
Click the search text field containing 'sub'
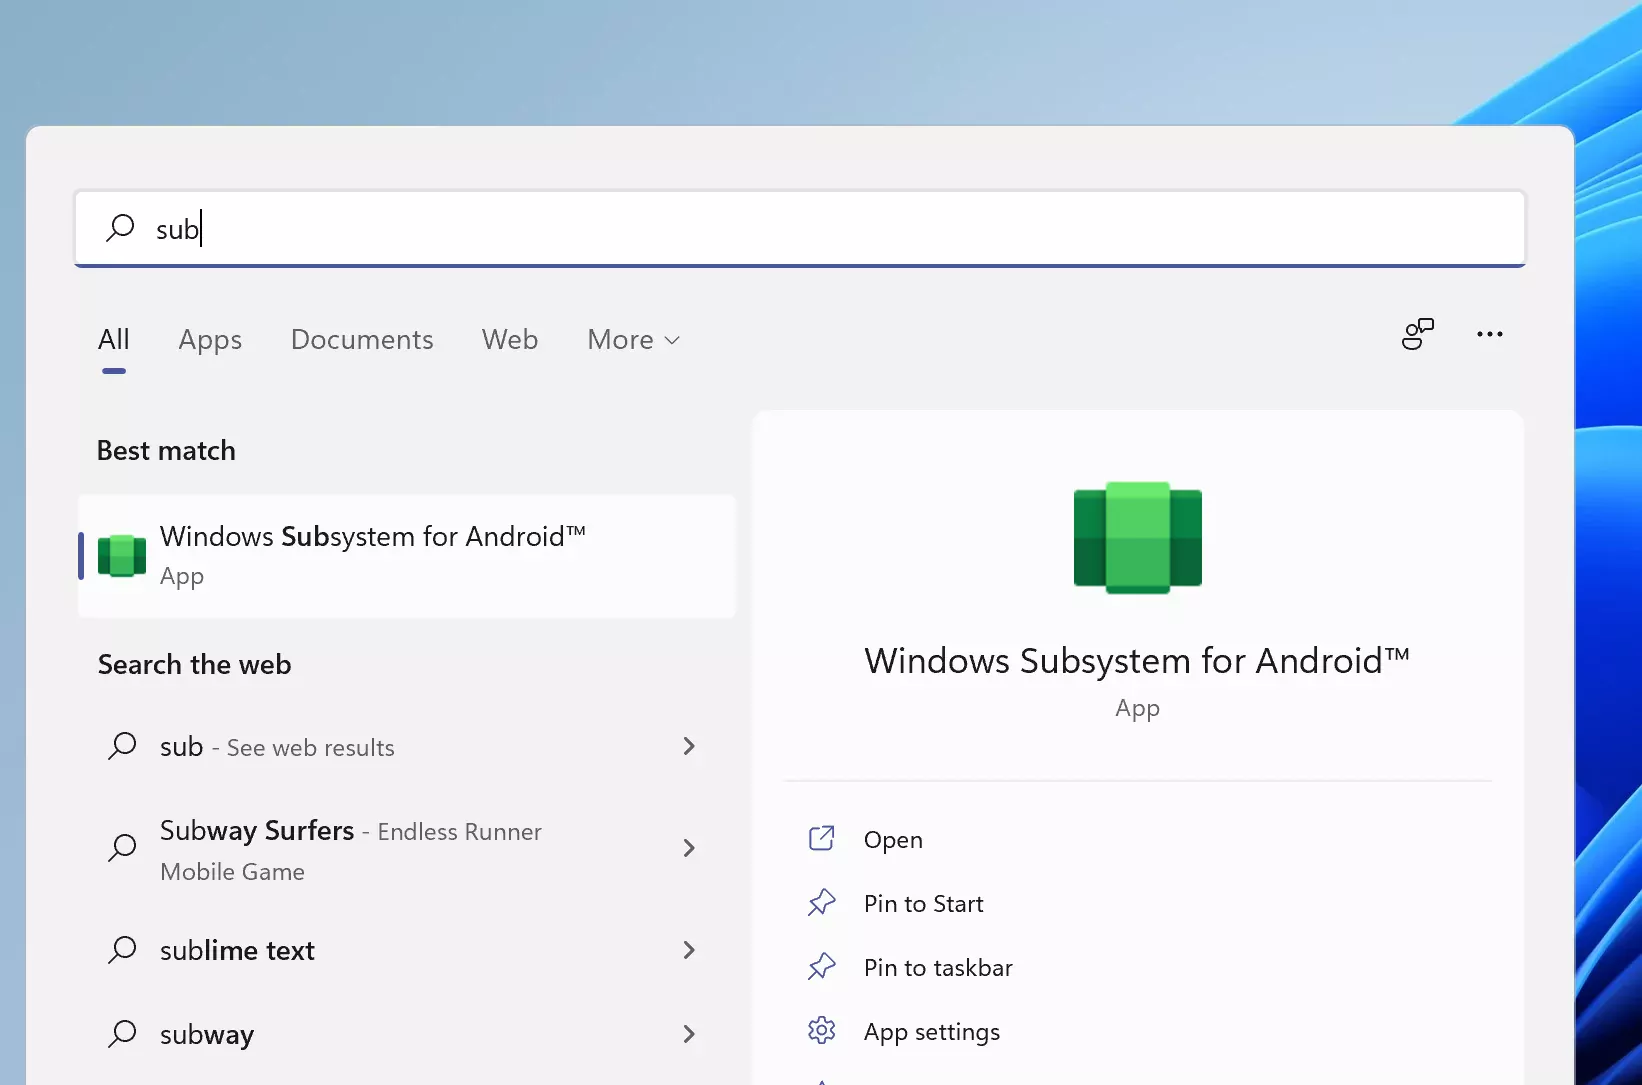click(800, 229)
